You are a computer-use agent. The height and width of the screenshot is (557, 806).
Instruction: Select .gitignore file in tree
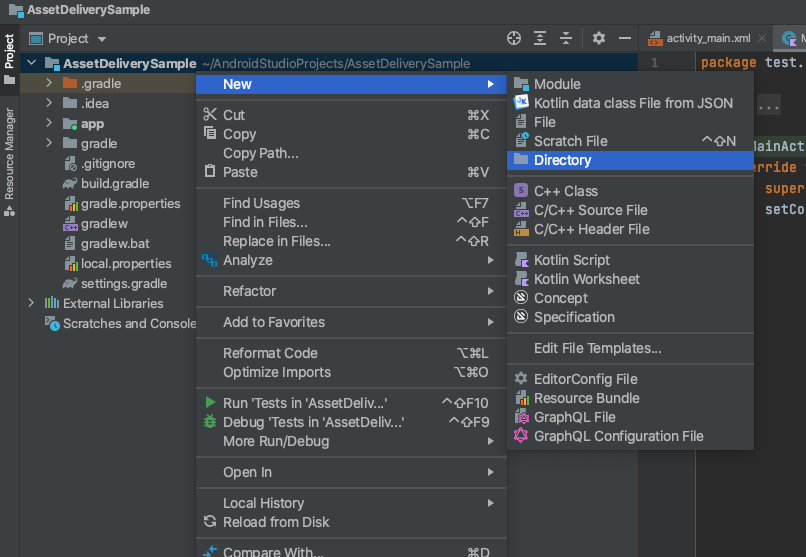108,163
